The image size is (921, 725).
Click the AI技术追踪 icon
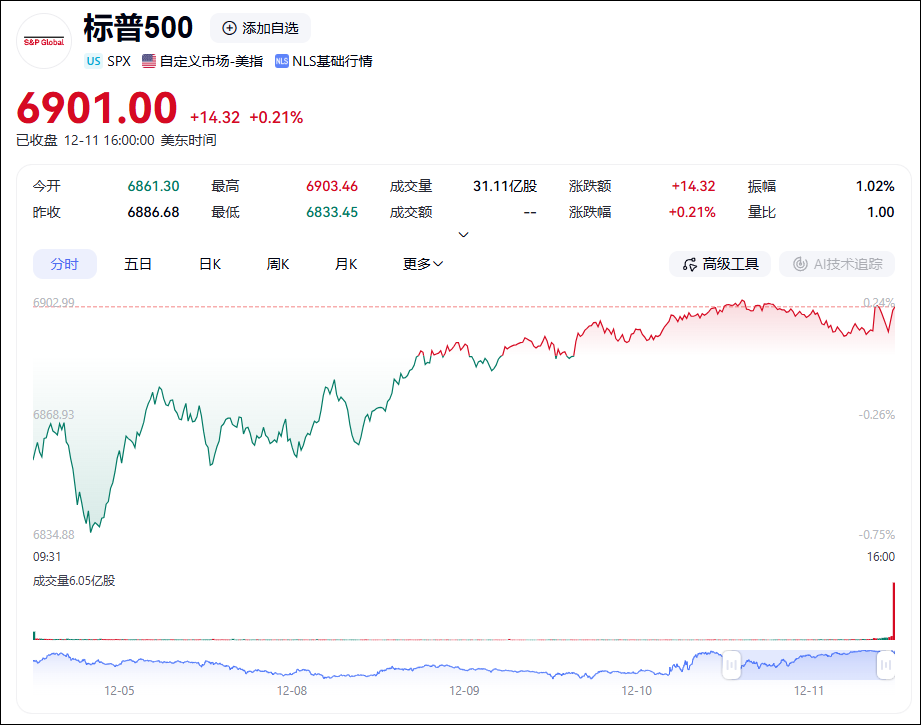pos(800,264)
